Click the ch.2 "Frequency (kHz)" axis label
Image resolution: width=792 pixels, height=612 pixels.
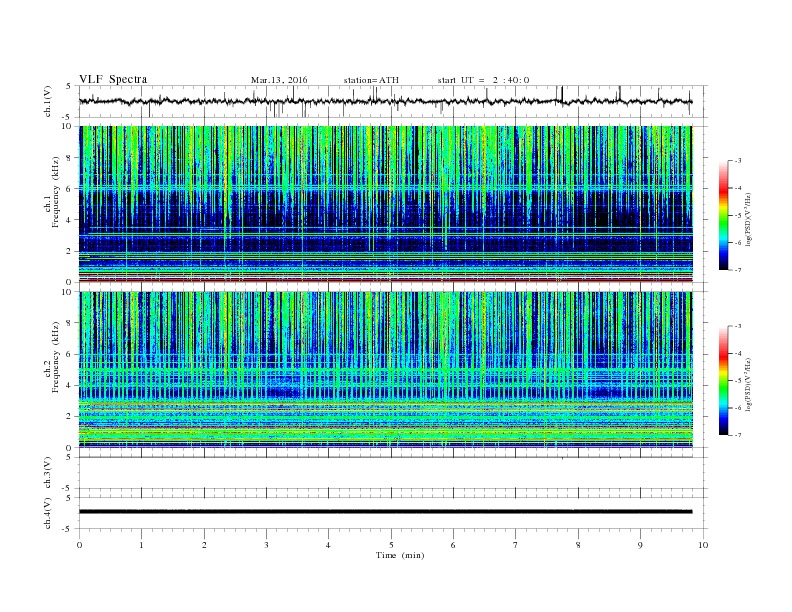[56, 356]
